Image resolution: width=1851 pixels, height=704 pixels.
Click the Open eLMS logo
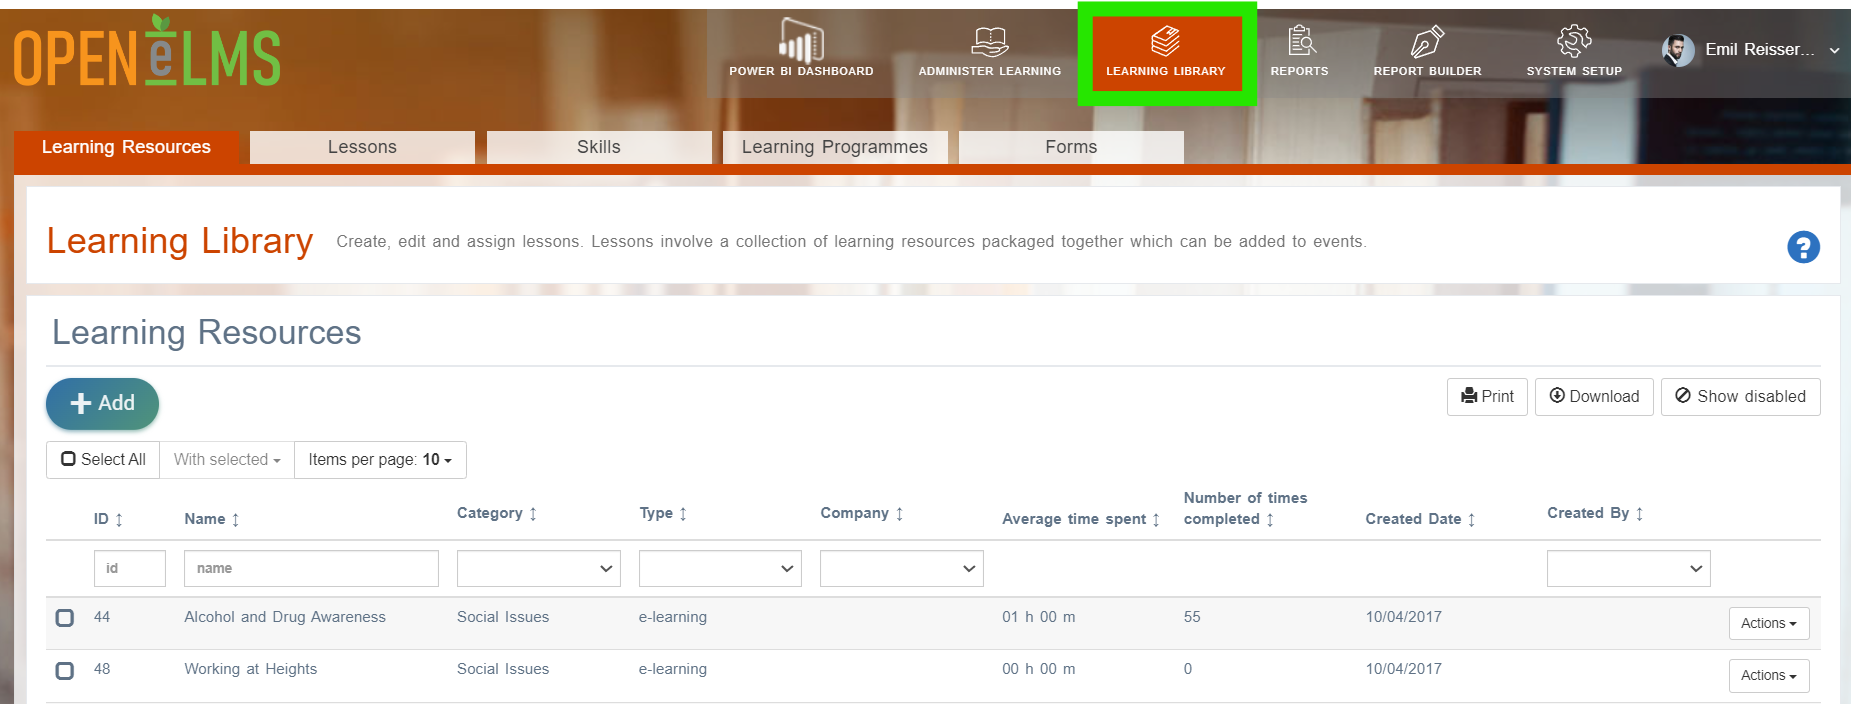(147, 52)
